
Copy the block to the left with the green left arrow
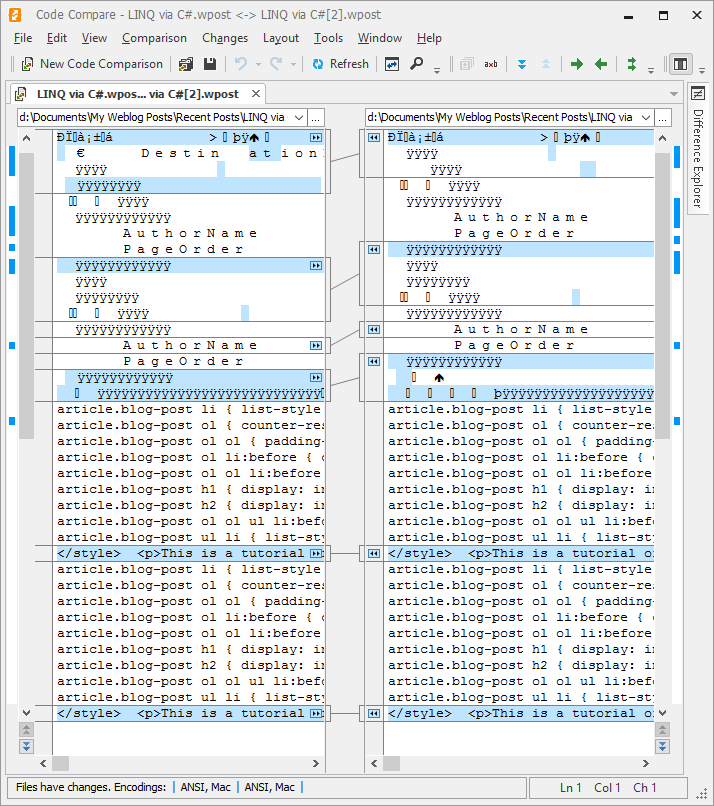[601, 64]
